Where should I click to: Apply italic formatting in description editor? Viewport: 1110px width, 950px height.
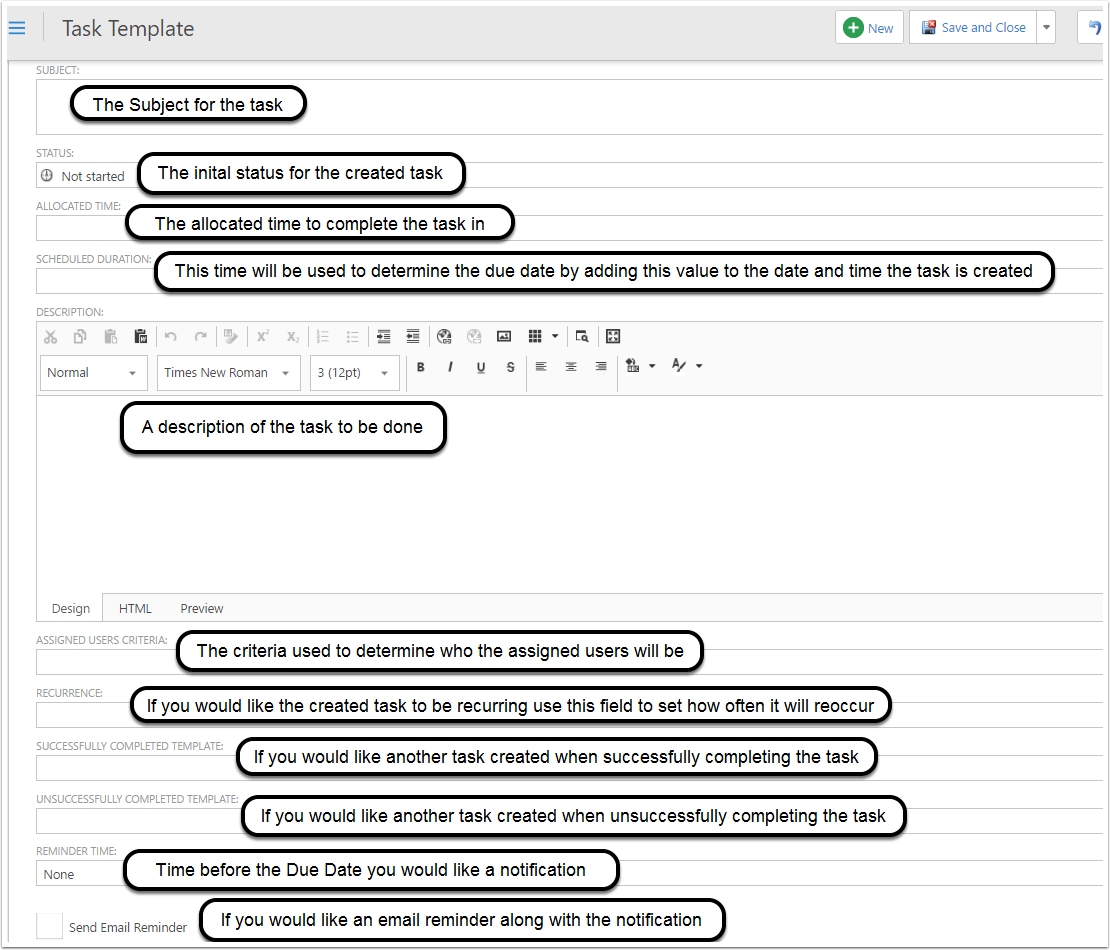(450, 367)
